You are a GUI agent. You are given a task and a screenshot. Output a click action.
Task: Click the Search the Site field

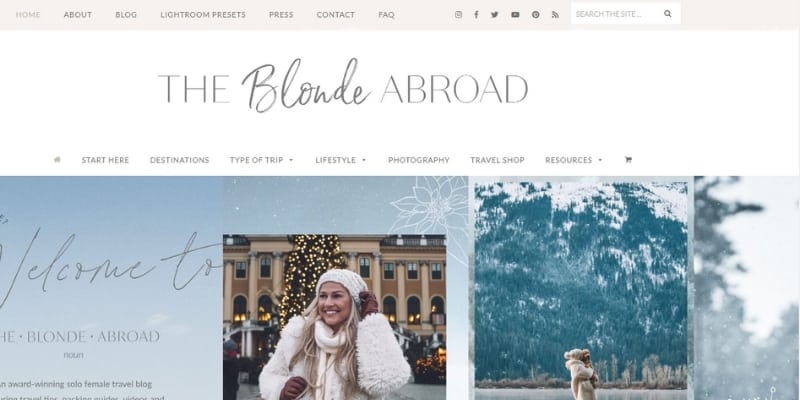click(617, 14)
